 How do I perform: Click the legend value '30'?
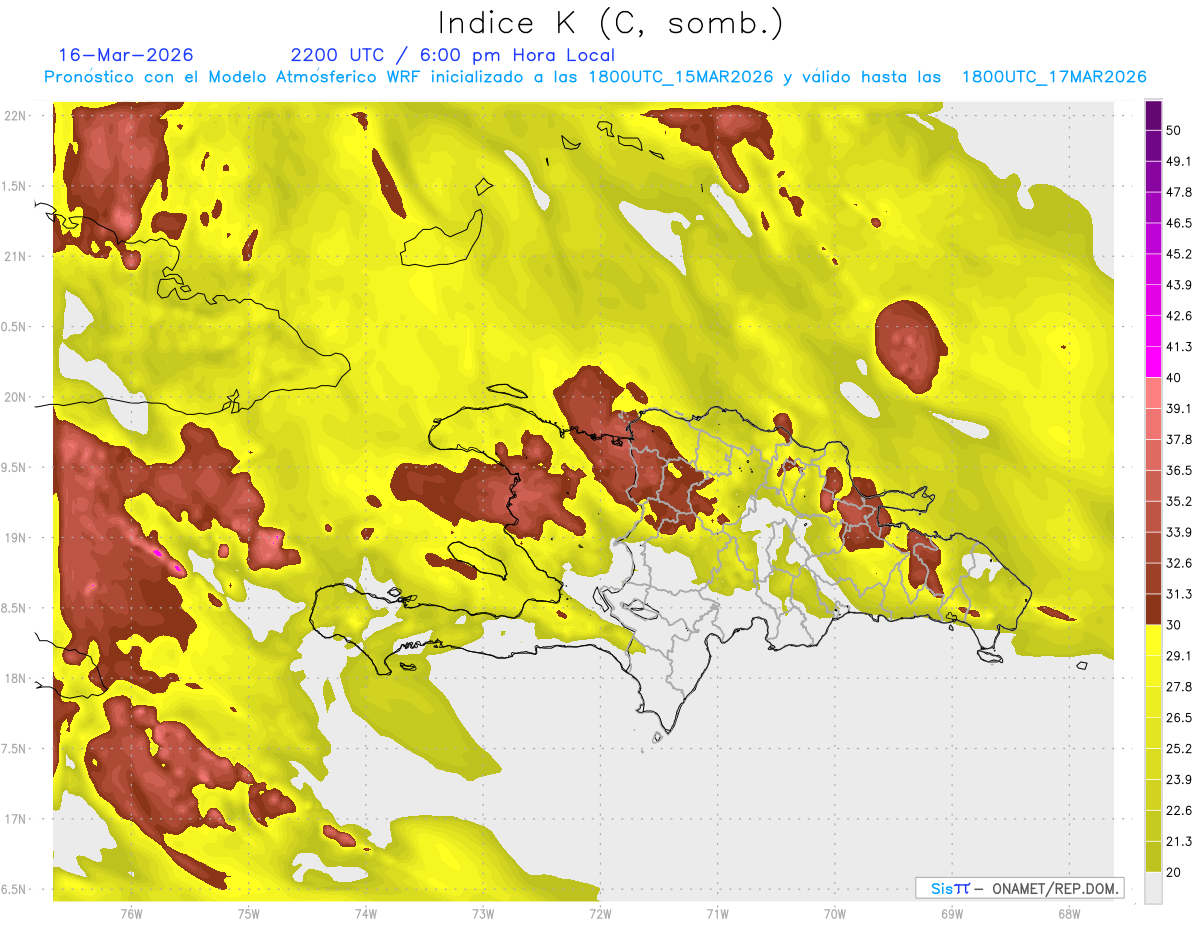click(1174, 625)
